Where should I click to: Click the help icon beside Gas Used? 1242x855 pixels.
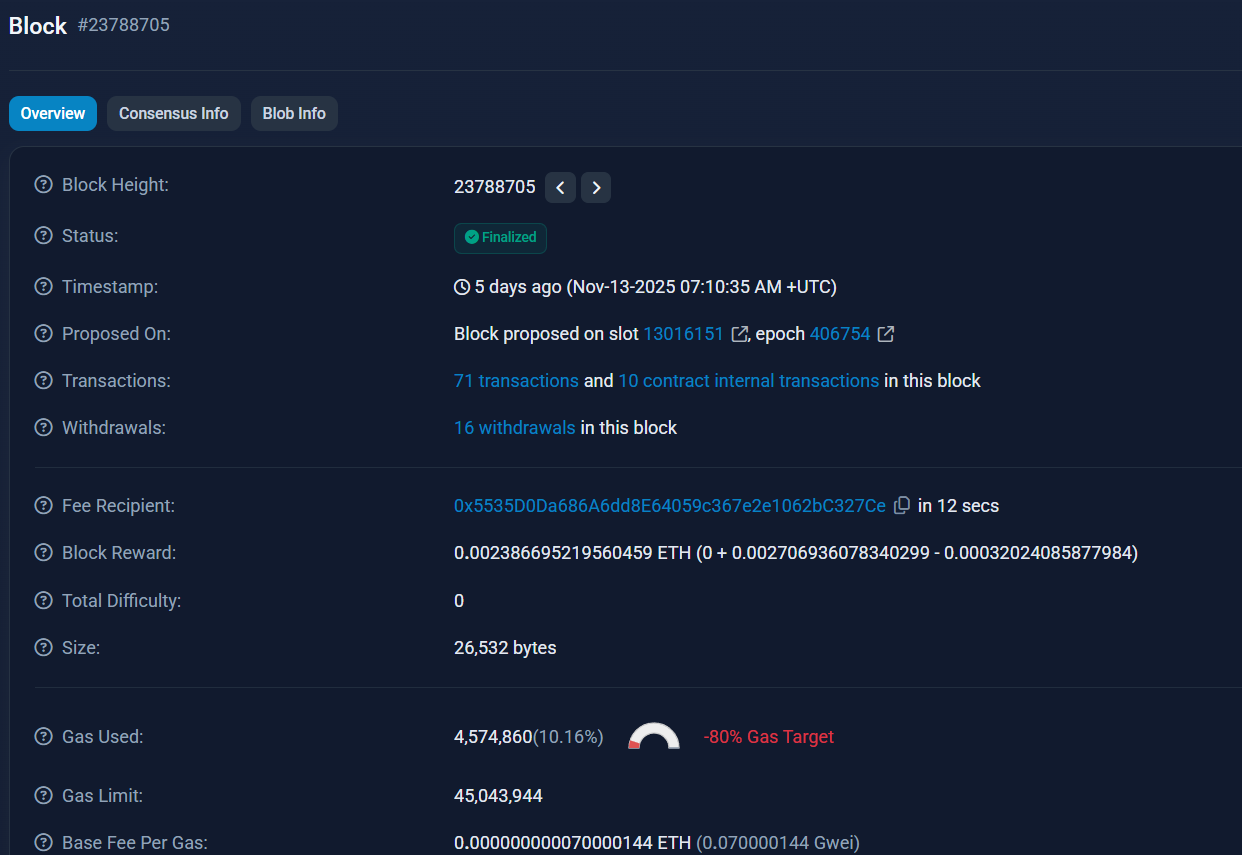(x=42, y=736)
